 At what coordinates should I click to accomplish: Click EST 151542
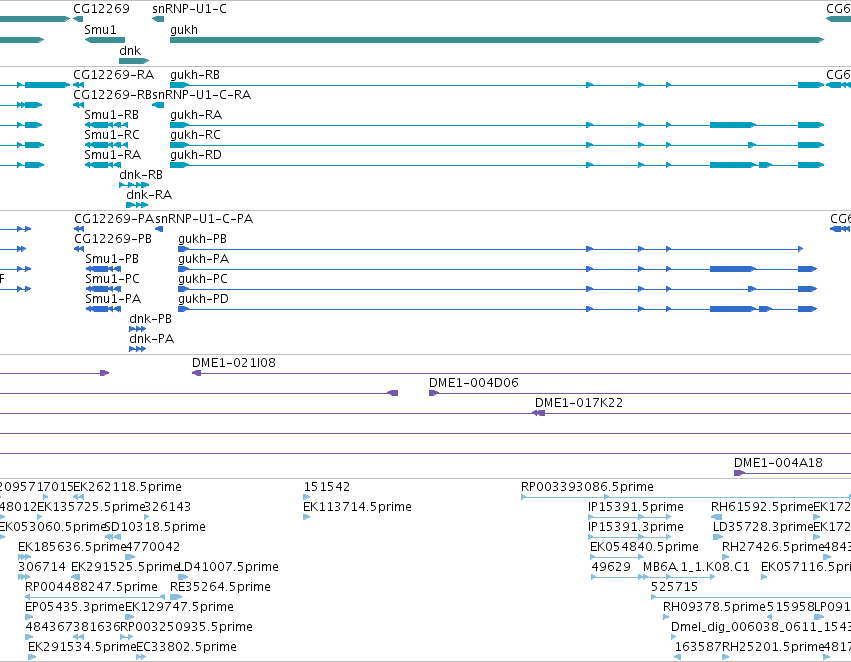coord(307,497)
